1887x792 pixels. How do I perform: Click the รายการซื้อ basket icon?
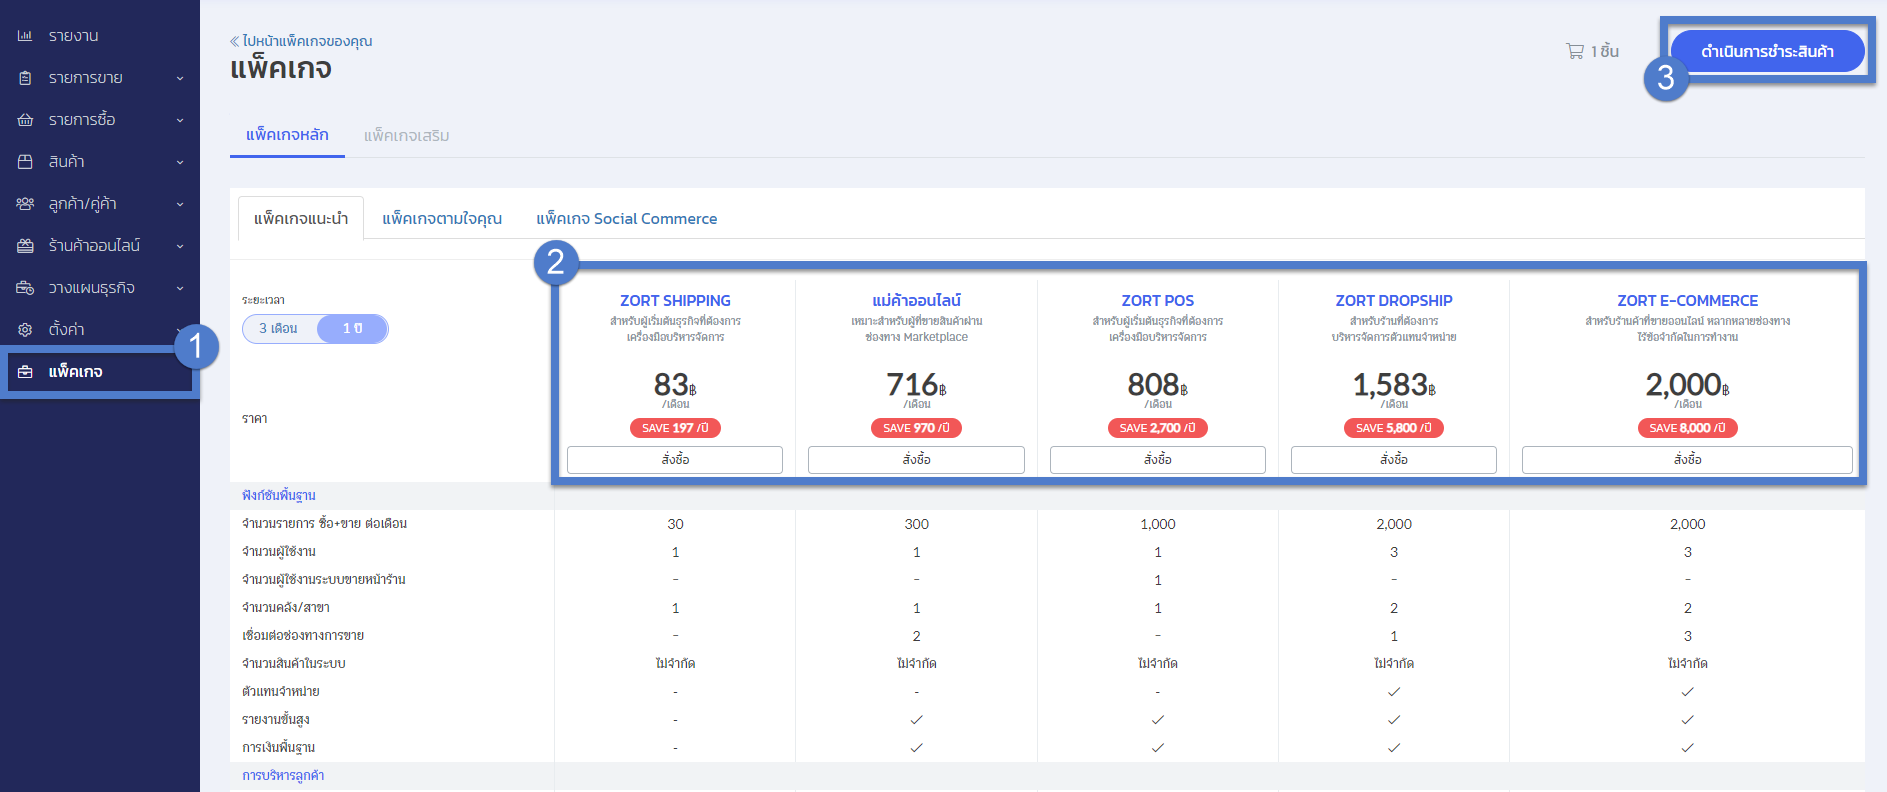click(25, 120)
